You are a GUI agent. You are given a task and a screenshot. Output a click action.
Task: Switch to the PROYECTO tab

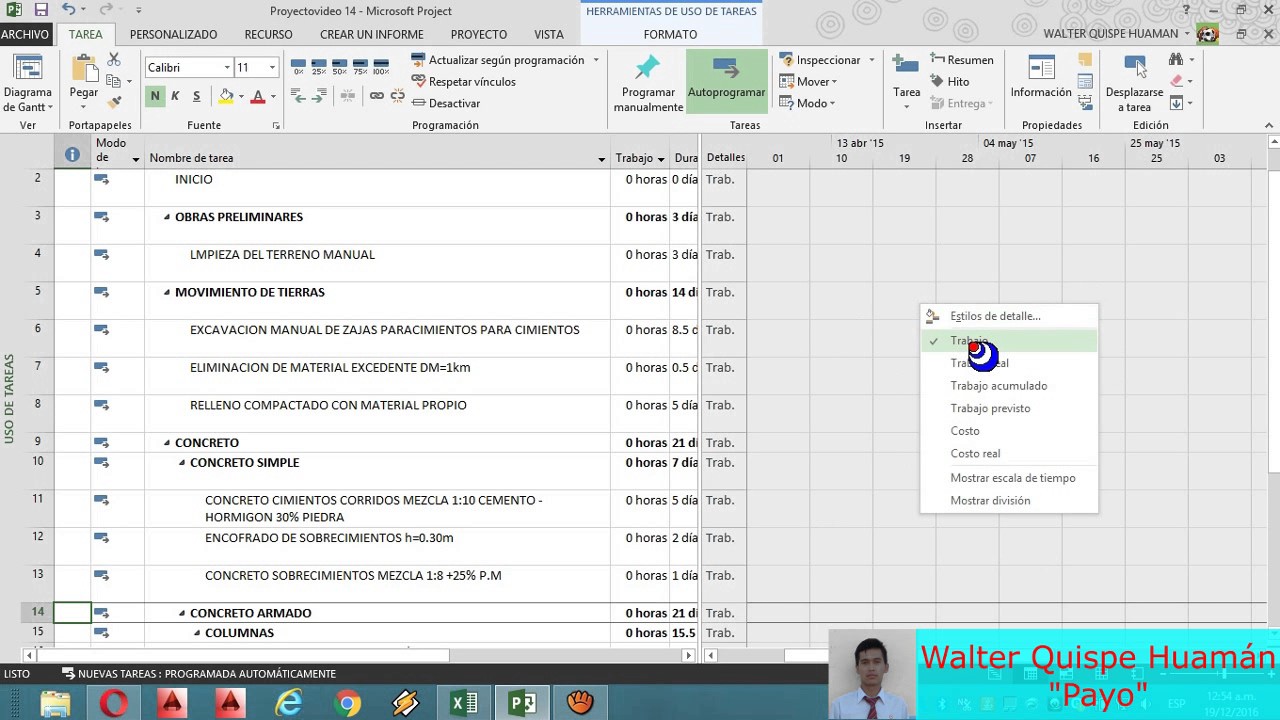click(x=479, y=34)
